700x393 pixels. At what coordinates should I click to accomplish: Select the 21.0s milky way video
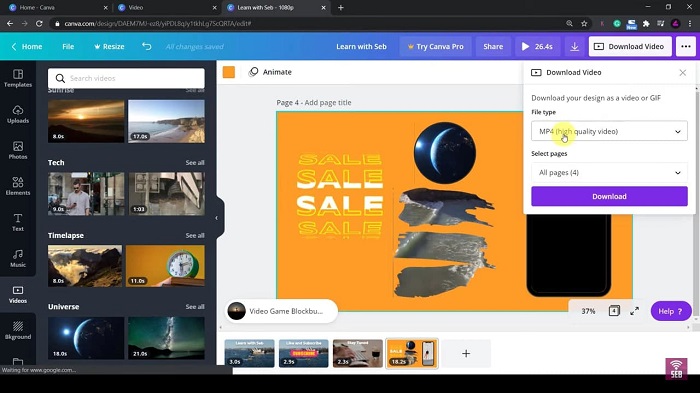(167, 338)
